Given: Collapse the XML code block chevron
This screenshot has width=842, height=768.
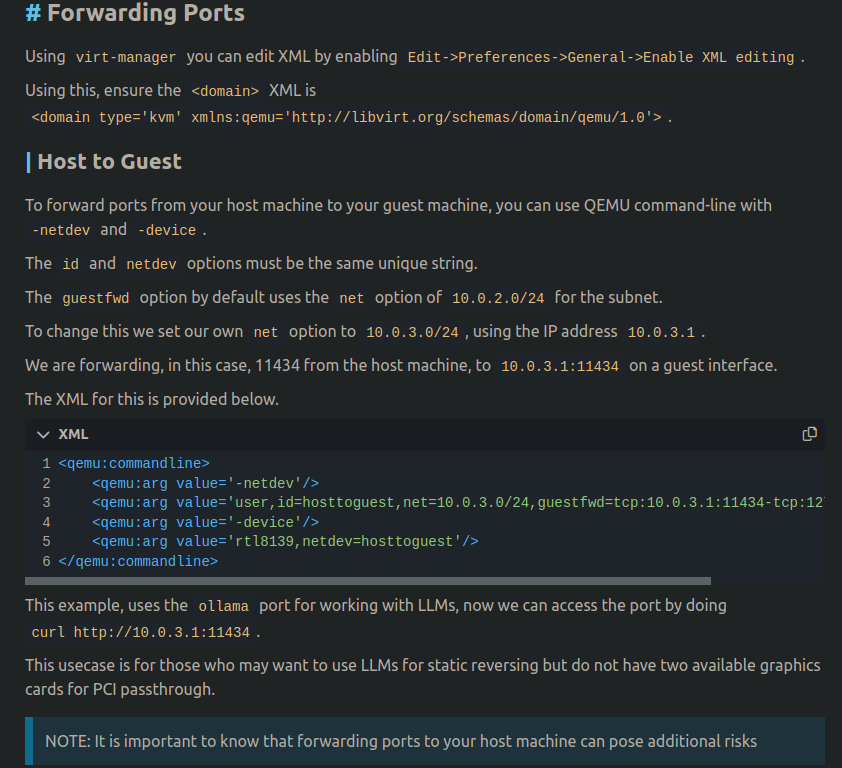Looking at the screenshot, I should 43,434.
